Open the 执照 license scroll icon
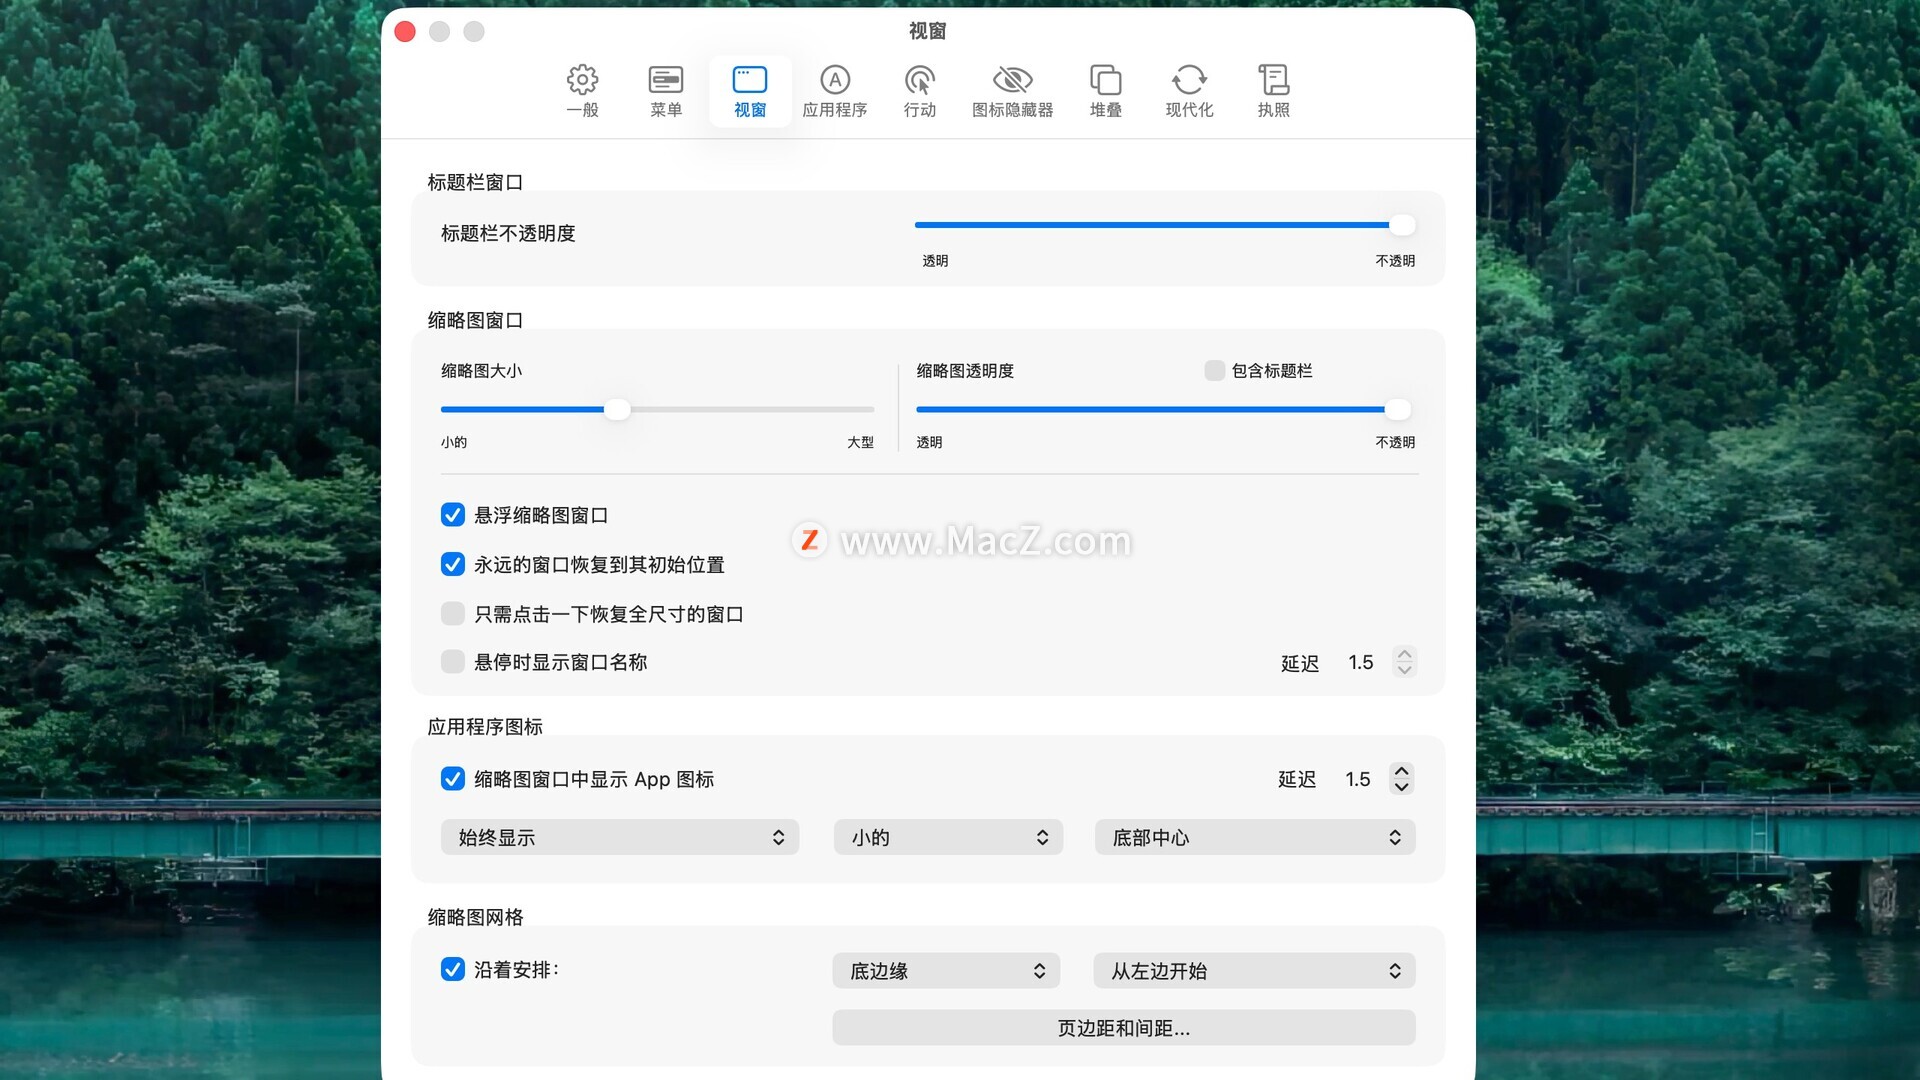The image size is (1920, 1080). point(1273,79)
